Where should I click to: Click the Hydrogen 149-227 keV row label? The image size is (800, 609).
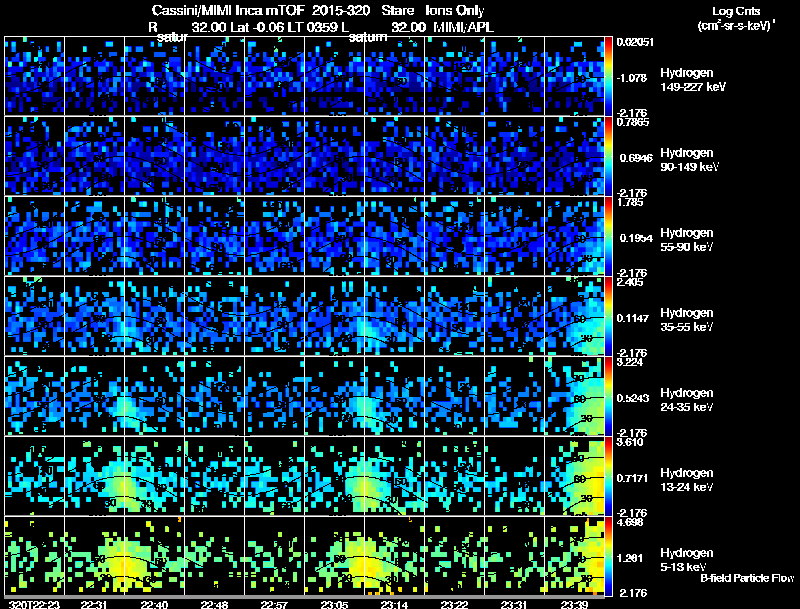point(693,80)
